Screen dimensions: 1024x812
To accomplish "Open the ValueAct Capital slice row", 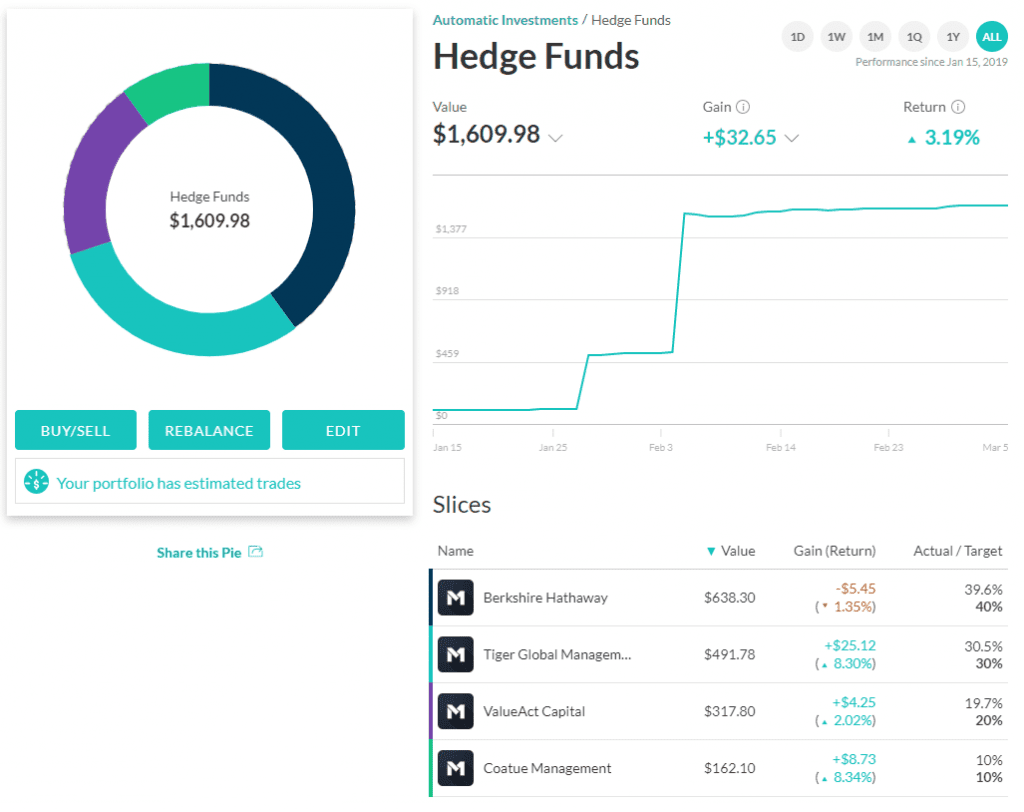I will [x=718, y=711].
